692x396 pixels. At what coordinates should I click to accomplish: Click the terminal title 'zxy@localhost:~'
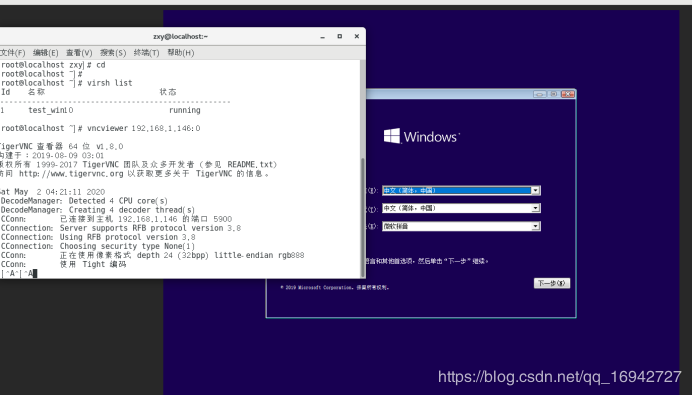pyautogui.click(x=181, y=37)
